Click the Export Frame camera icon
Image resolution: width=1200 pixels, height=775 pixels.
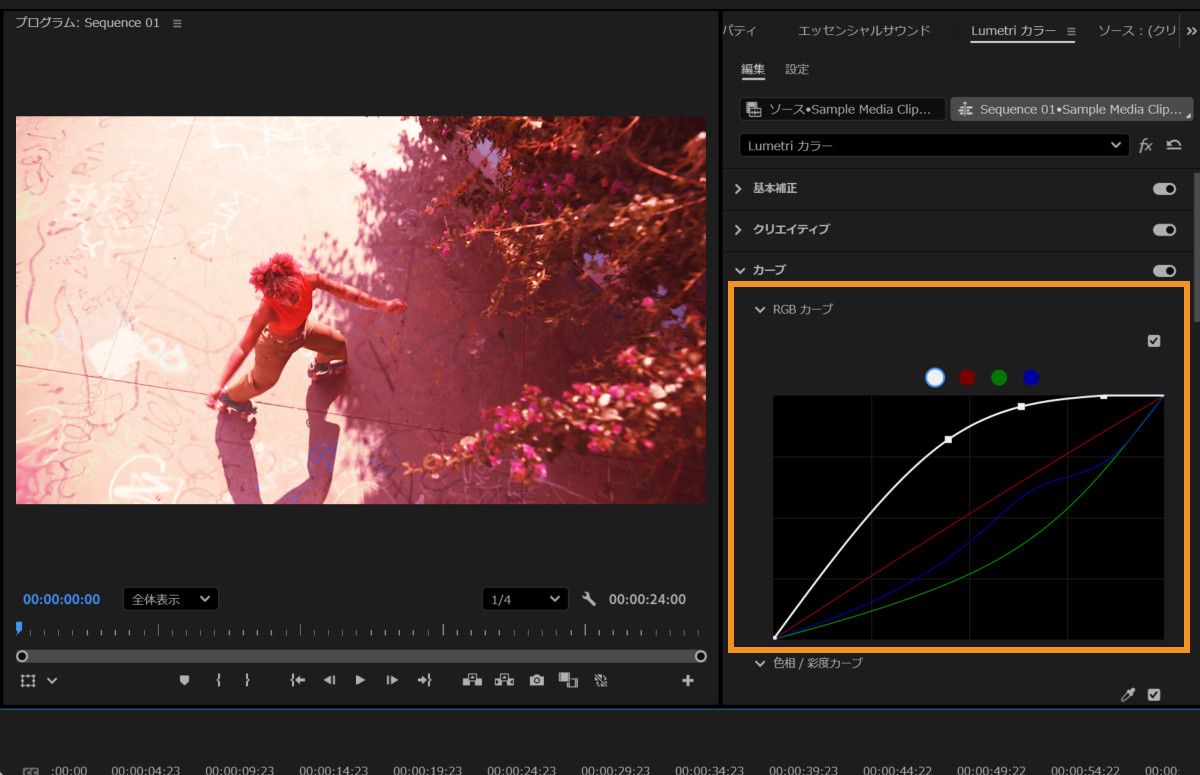(x=537, y=680)
